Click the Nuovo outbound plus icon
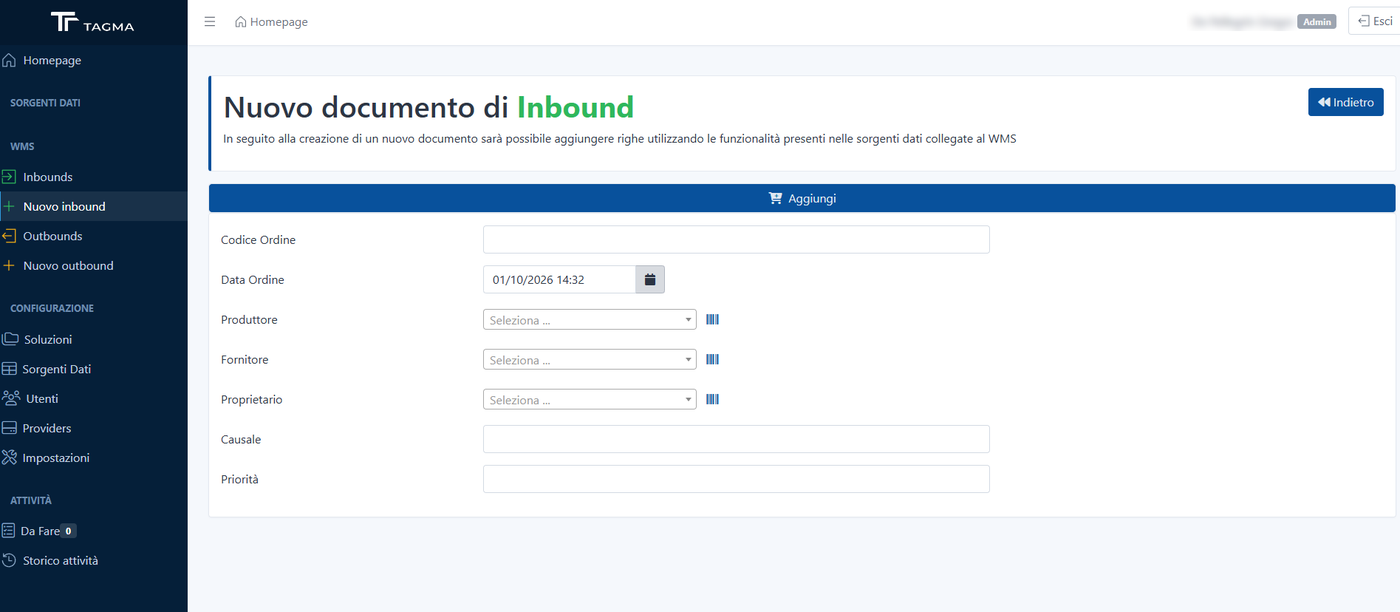The image size is (1400, 612). (9, 265)
